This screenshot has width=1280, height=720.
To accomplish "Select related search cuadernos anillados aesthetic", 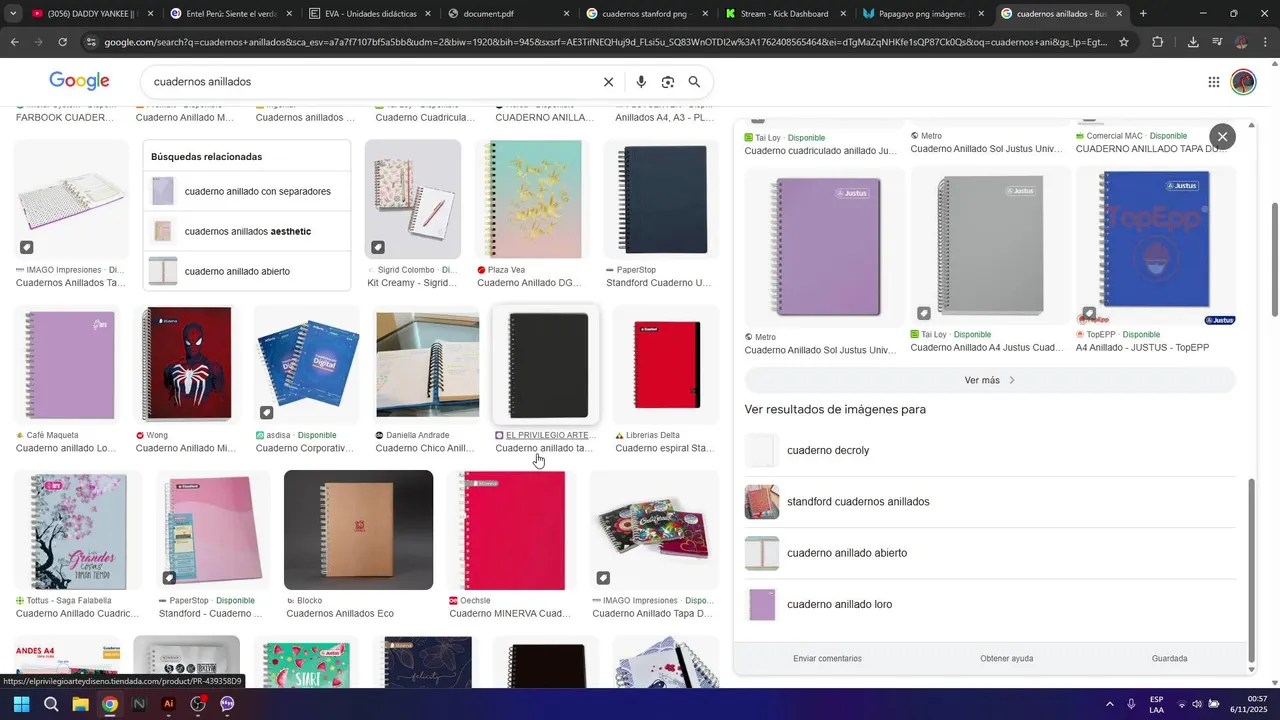I will coord(247,231).
